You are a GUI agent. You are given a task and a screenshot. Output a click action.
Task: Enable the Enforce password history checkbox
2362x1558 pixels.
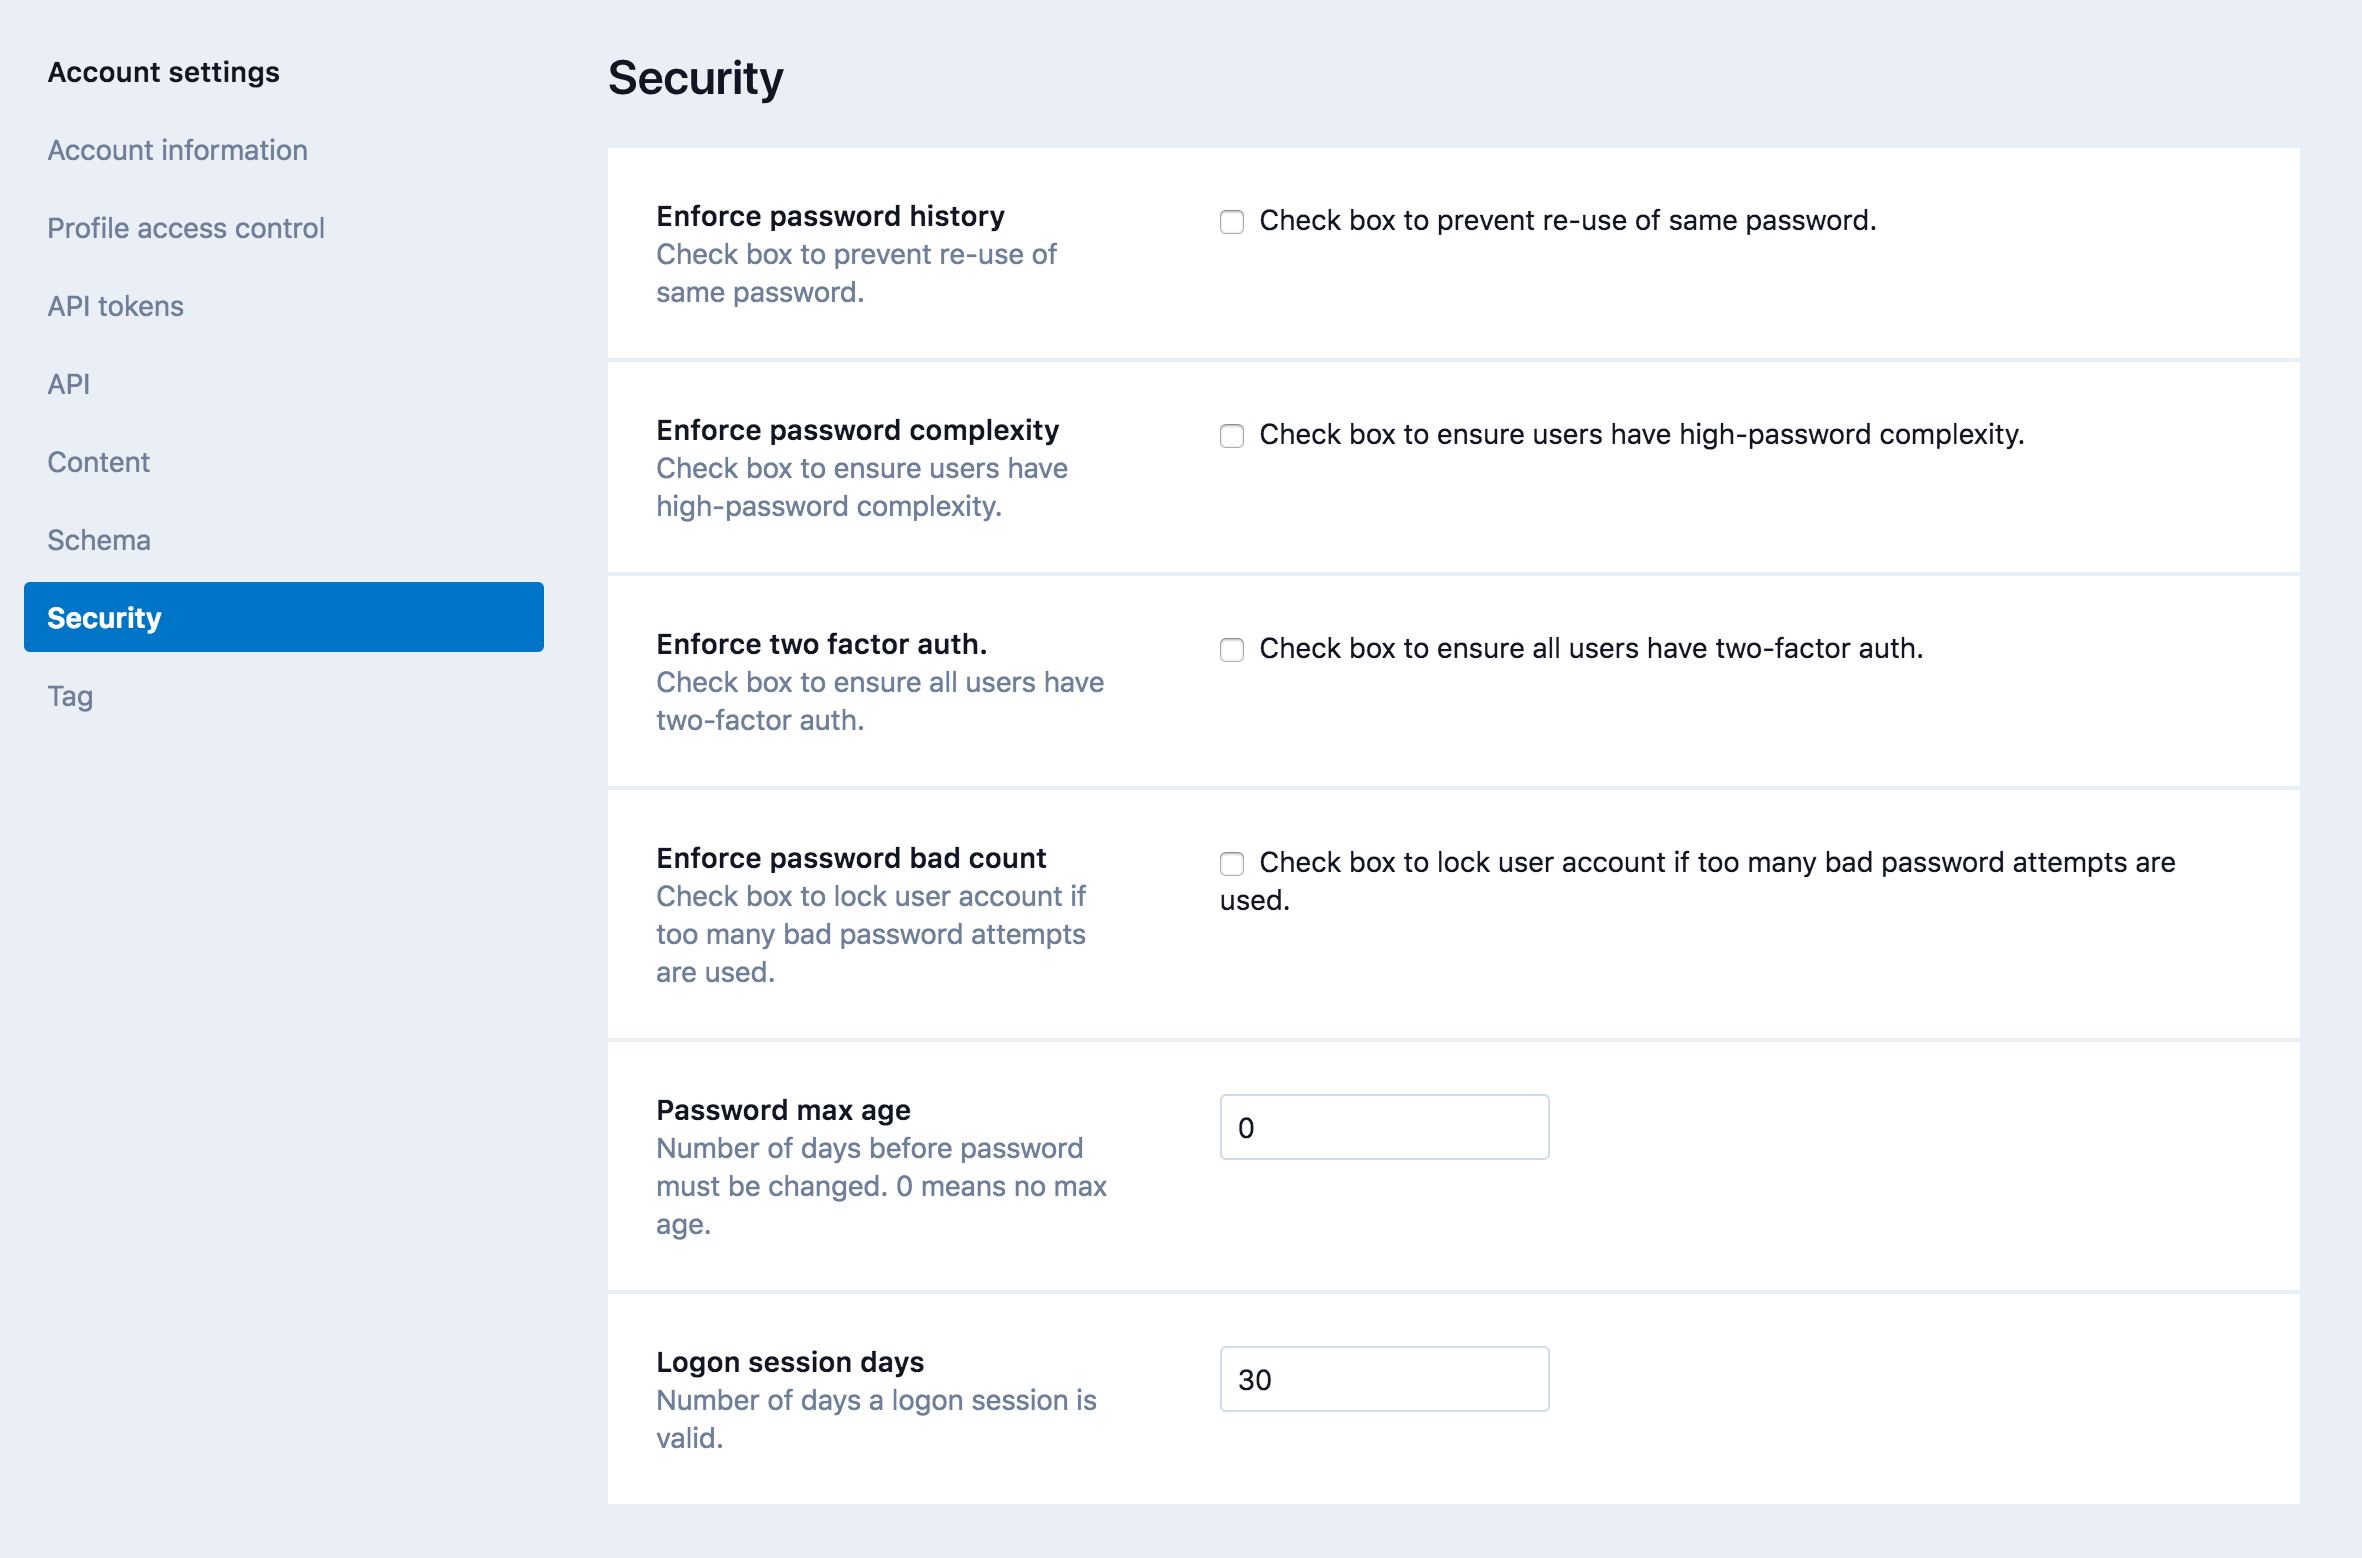pyautogui.click(x=1232, y=221)
